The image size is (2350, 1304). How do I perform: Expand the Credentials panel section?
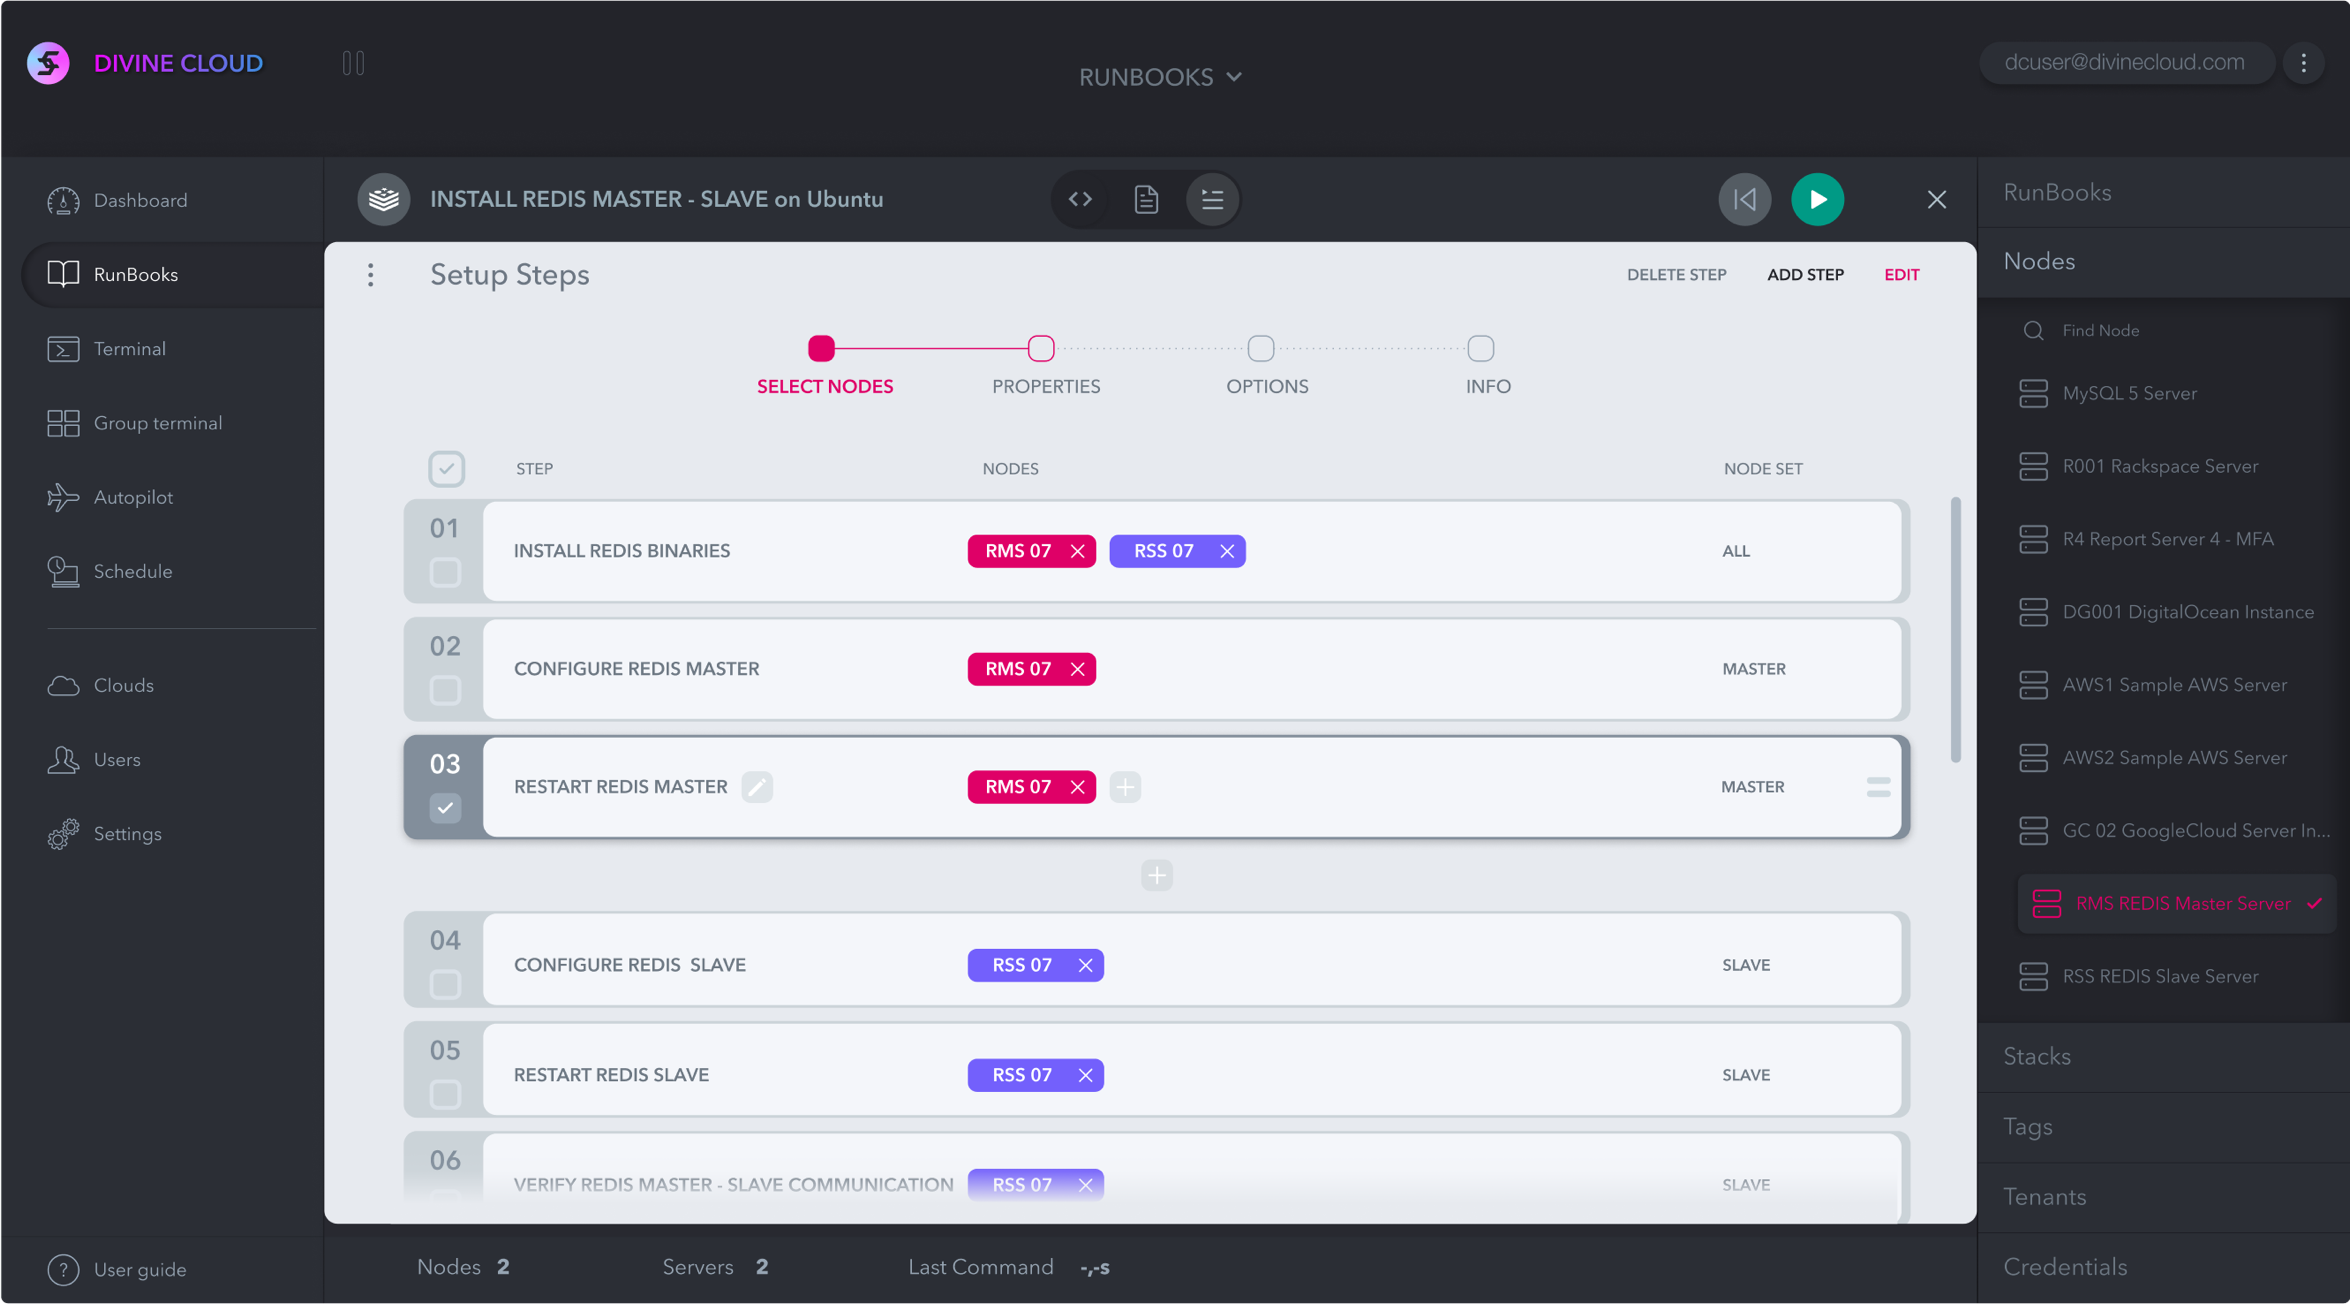pos(2065,1267)
